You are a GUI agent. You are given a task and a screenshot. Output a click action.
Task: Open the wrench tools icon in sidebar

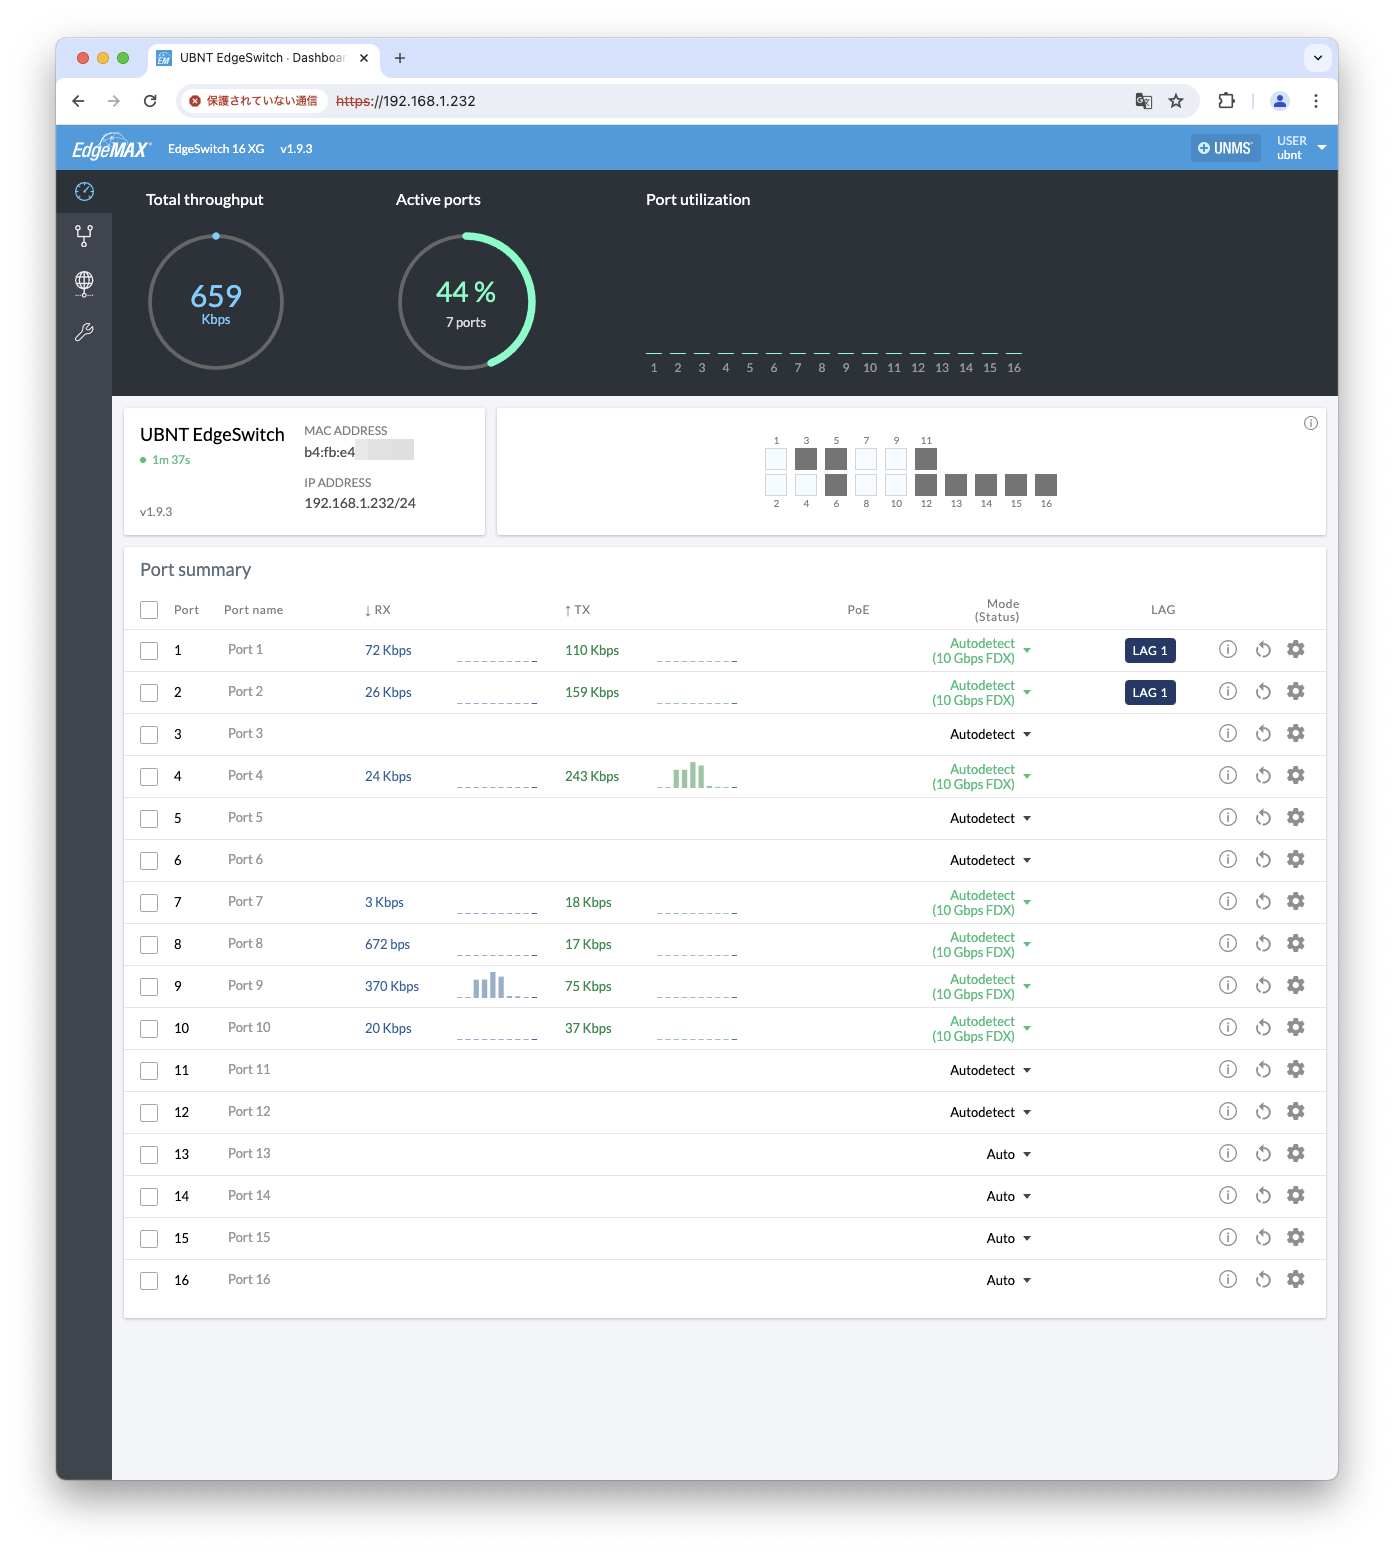(84, 332)
